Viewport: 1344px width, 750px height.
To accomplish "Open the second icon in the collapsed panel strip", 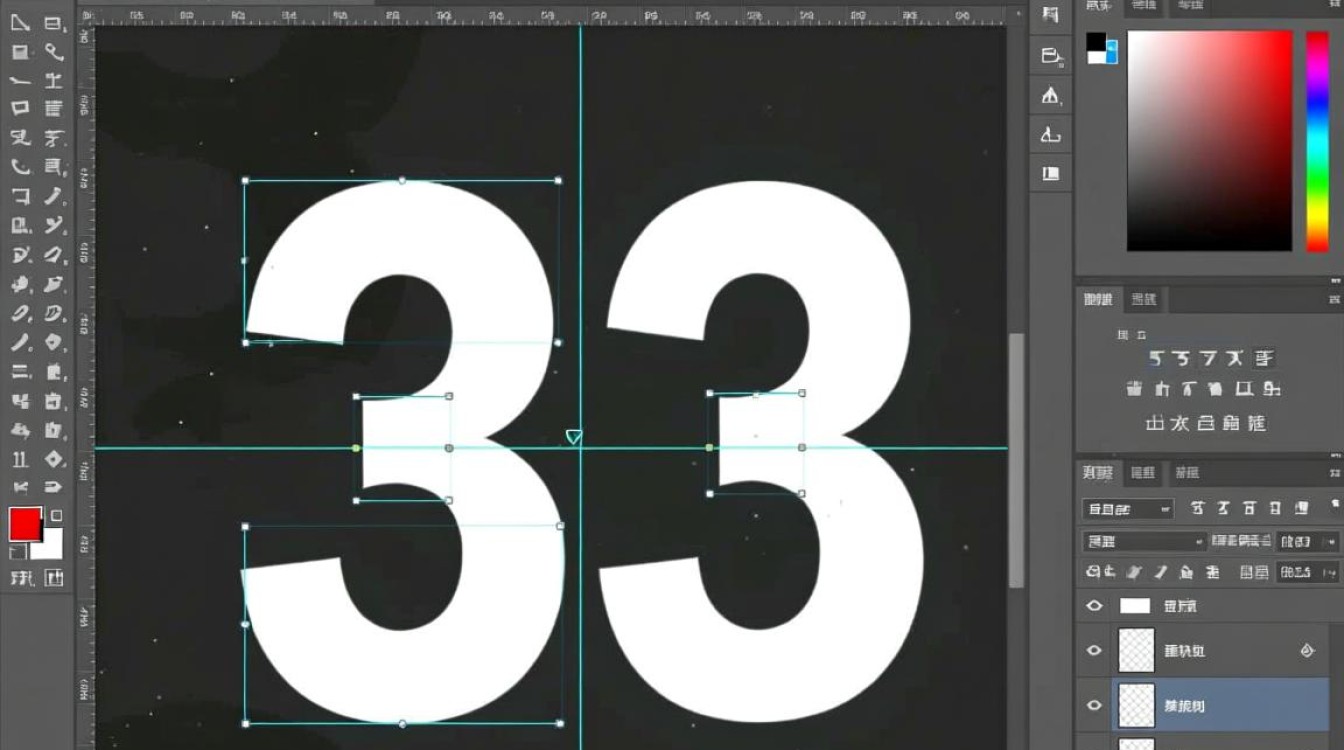I will tap(1050, 56).
